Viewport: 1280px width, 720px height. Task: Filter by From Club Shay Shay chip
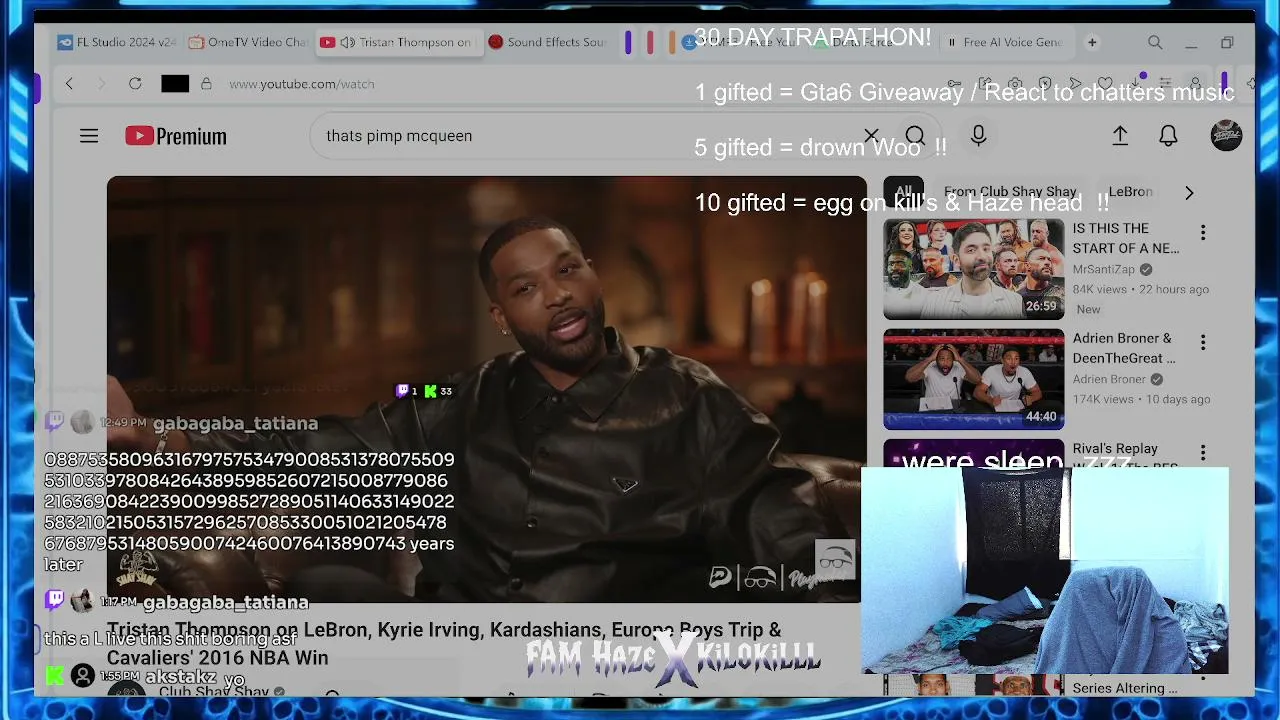tap(1010, 191)
